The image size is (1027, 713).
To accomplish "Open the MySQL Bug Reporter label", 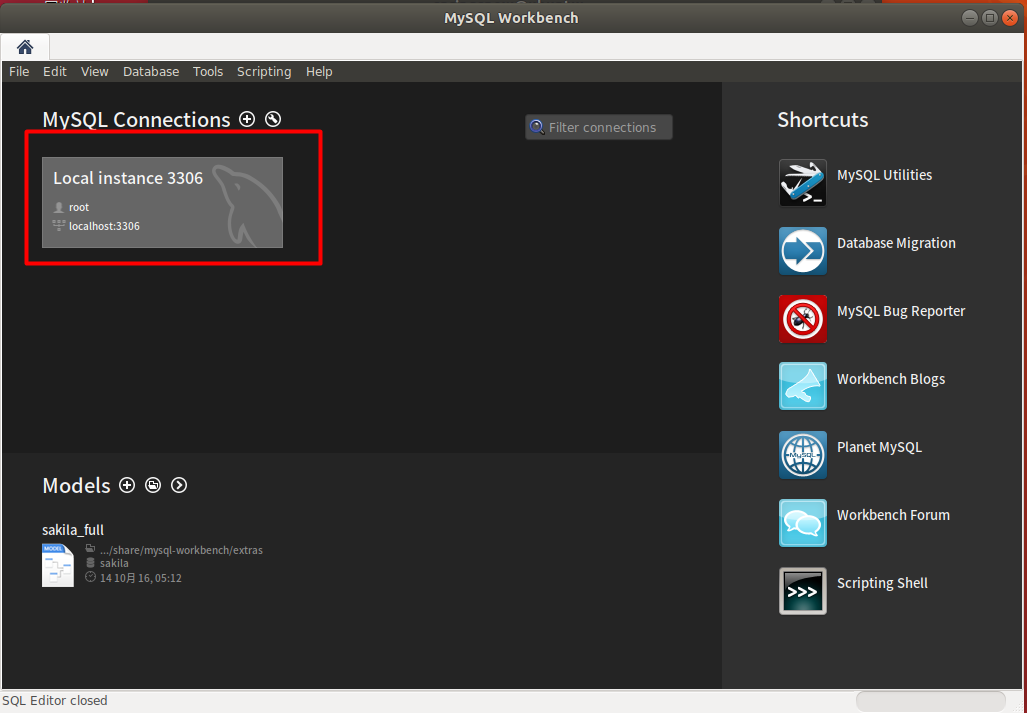I will 901,311.
